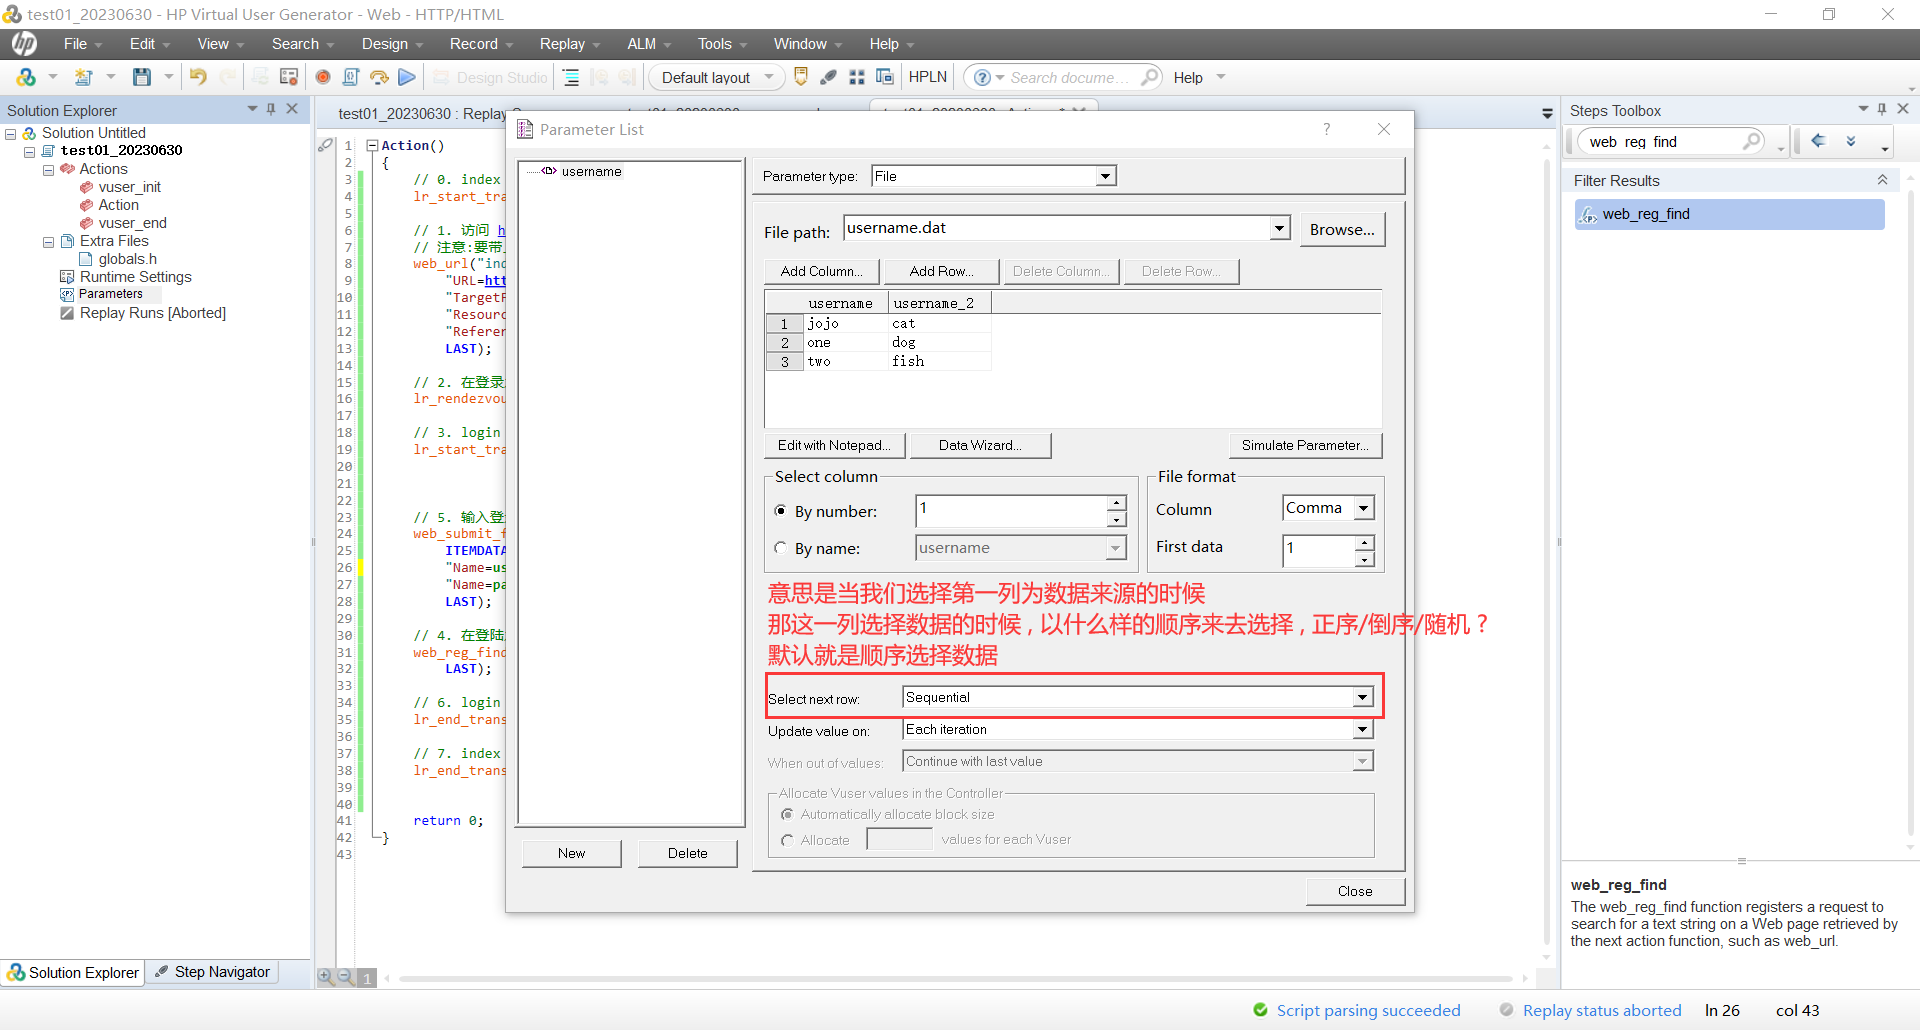Open the Parameter type dropdown
Screen dimensions: 1920x1030
pyautogui.click(x=1105, y=176)
